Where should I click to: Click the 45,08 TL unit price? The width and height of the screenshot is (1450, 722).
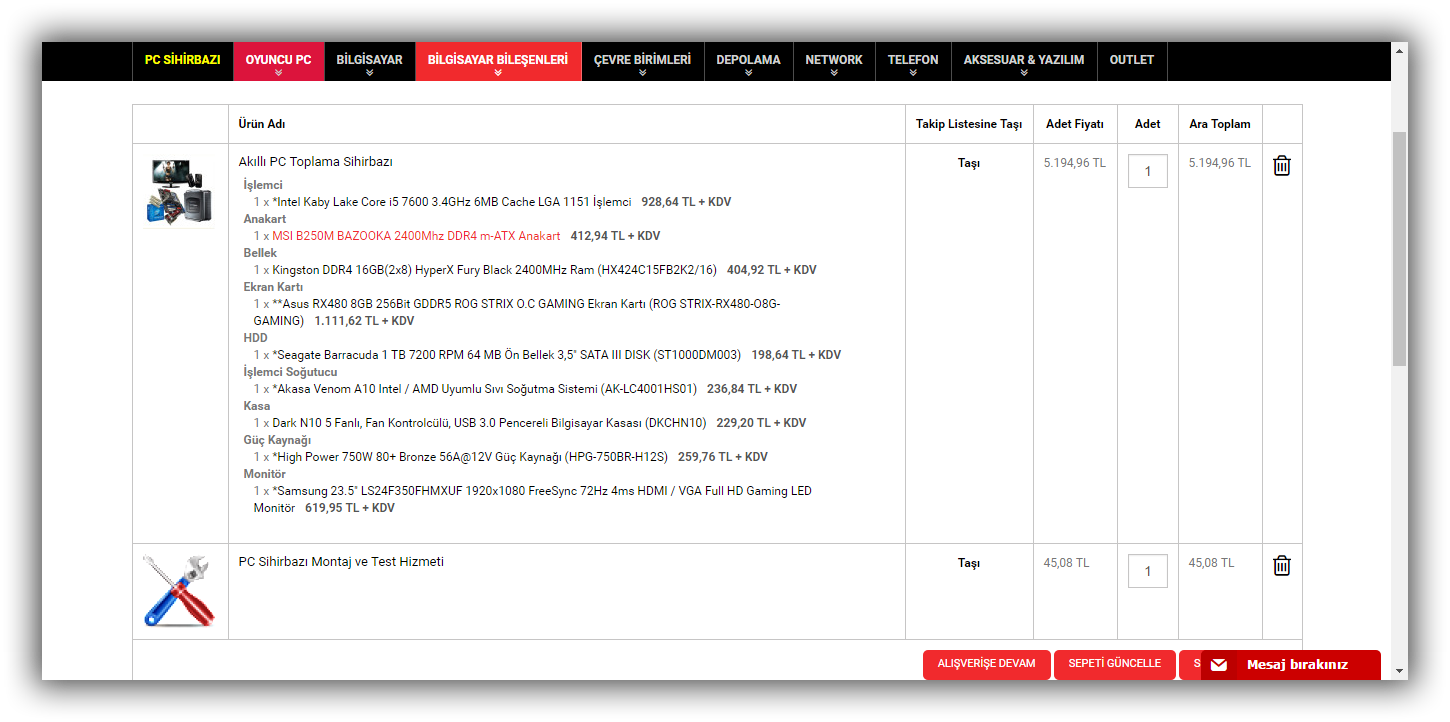(1067, 563)
